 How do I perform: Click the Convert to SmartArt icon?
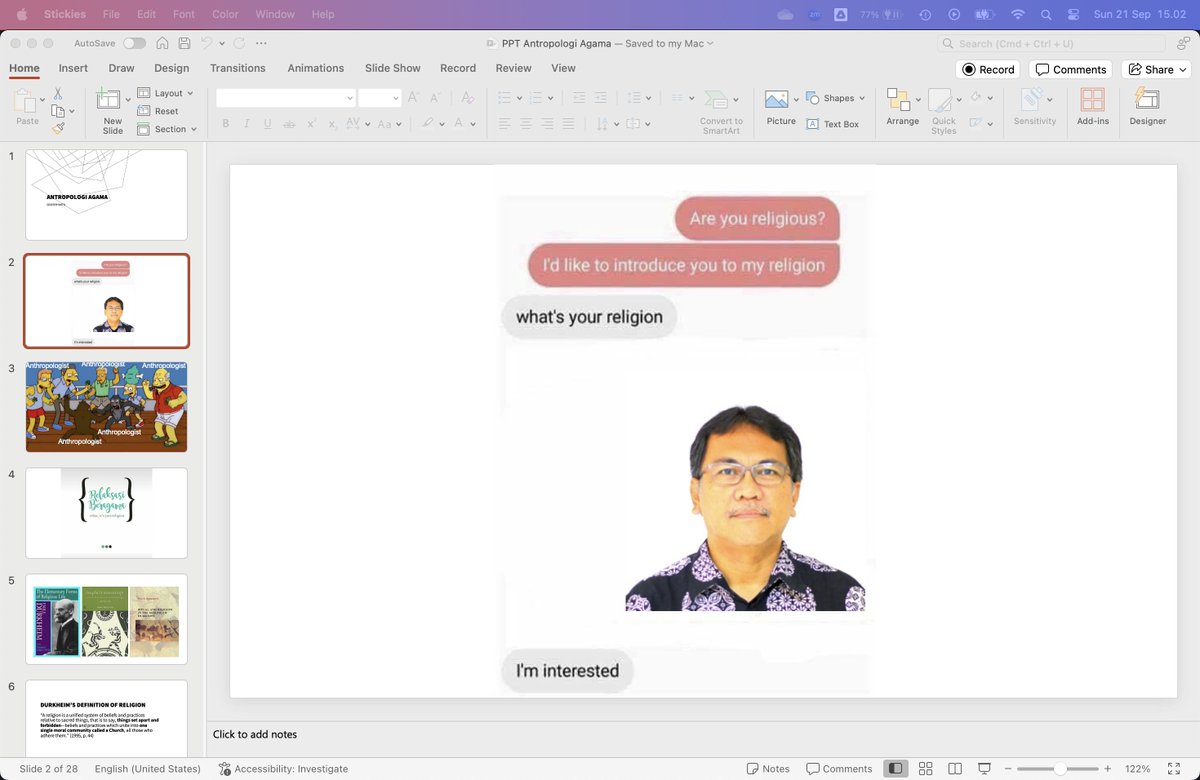click(716, 100)
